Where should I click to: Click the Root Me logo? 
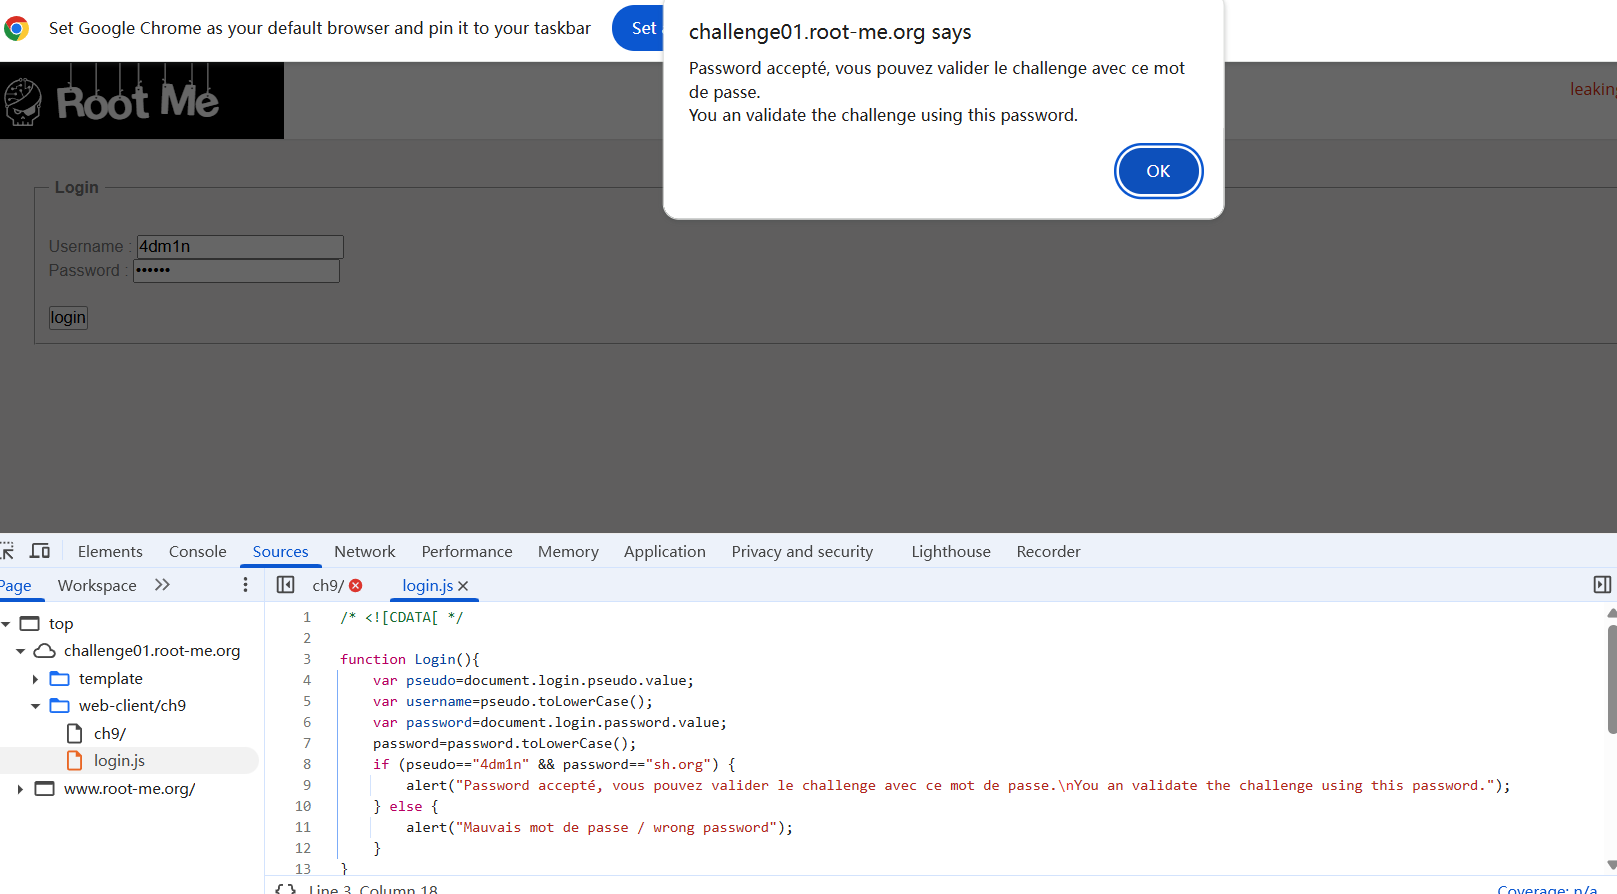pos(141,100)
